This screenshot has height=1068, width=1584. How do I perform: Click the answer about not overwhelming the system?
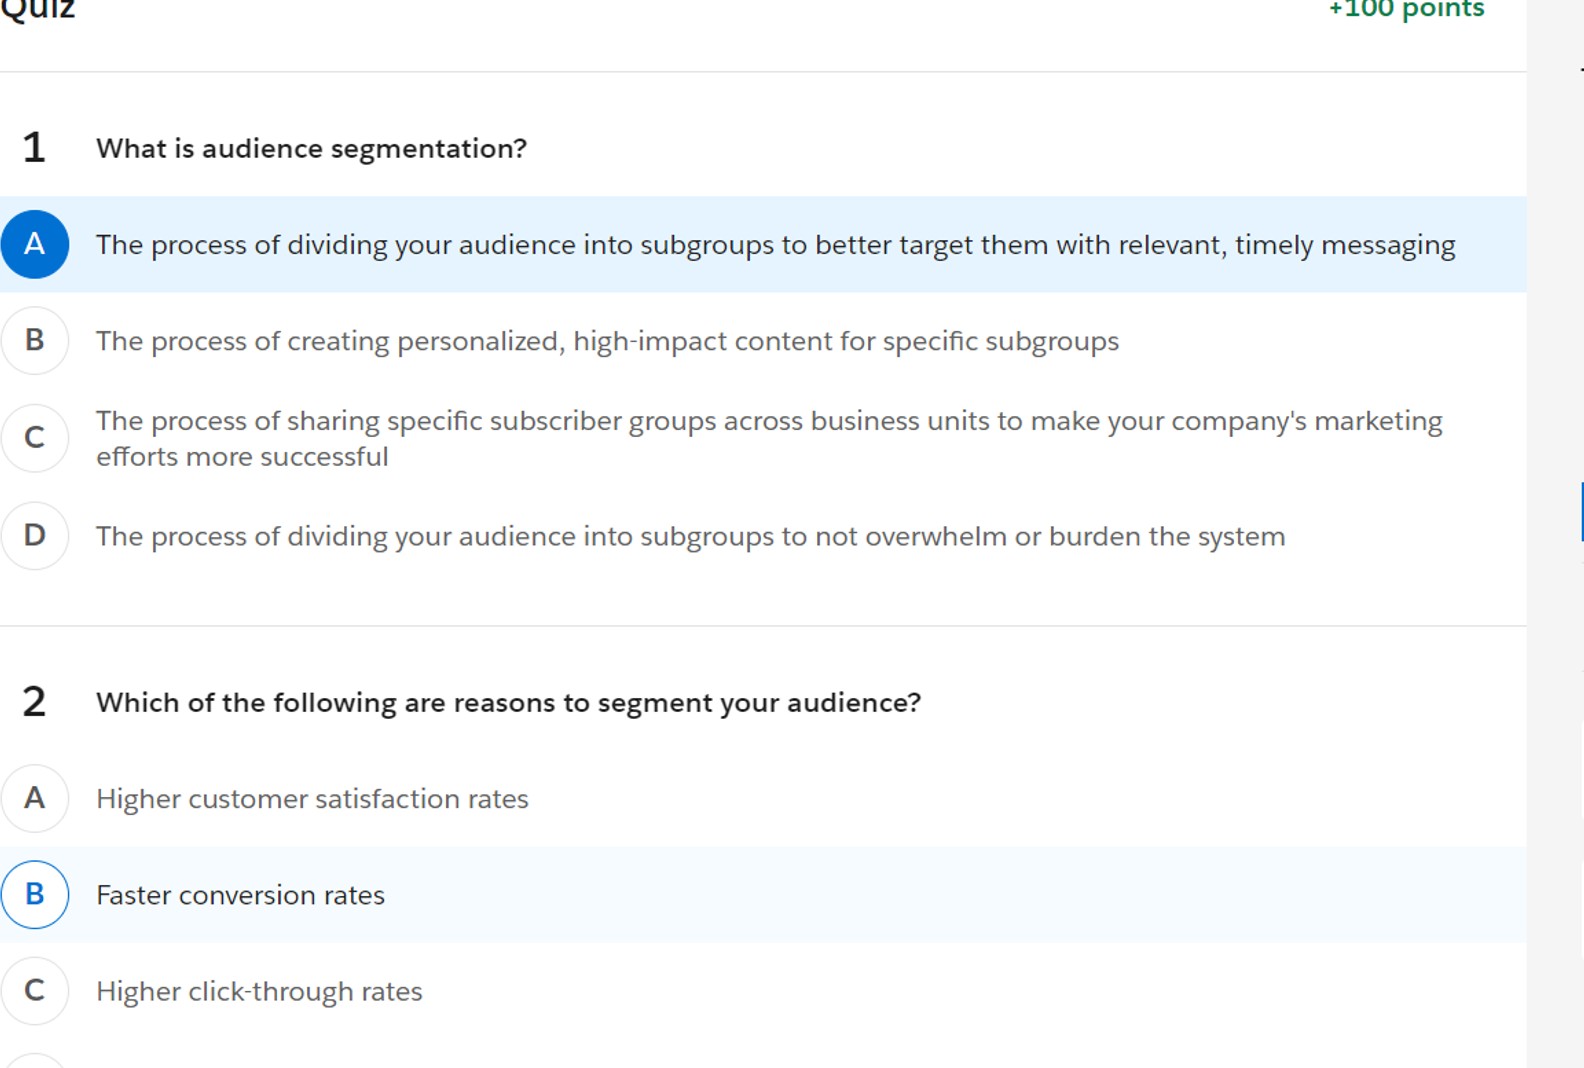point(691,536)
